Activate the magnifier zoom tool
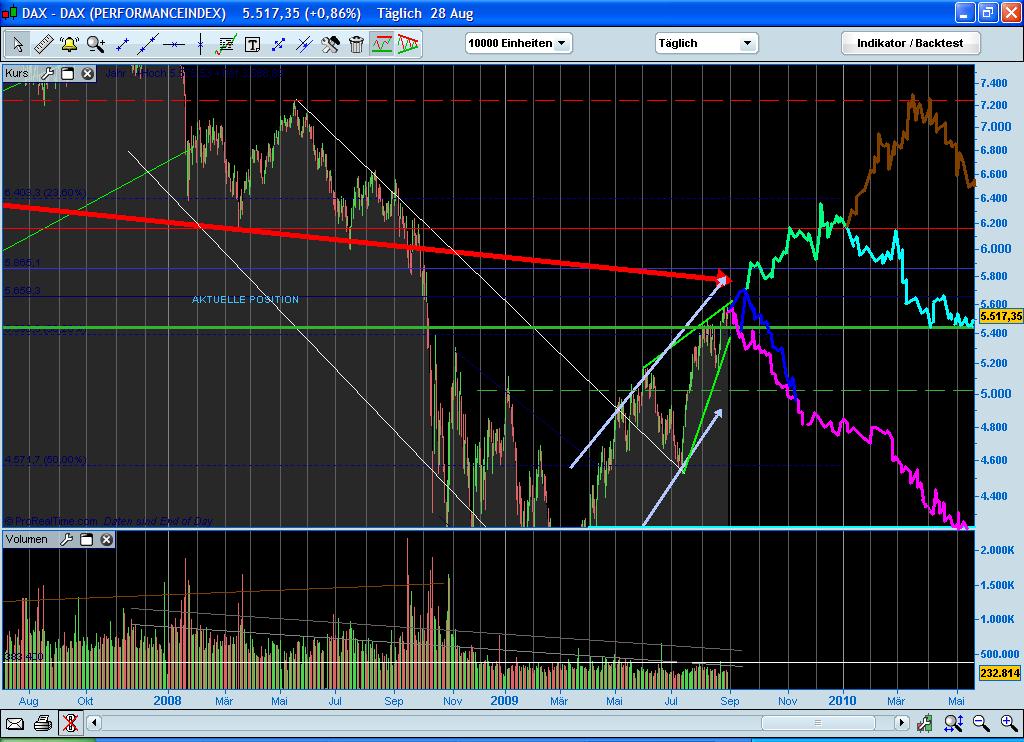The height and width of the screenshot is (742, 1024). click(93, 44)
